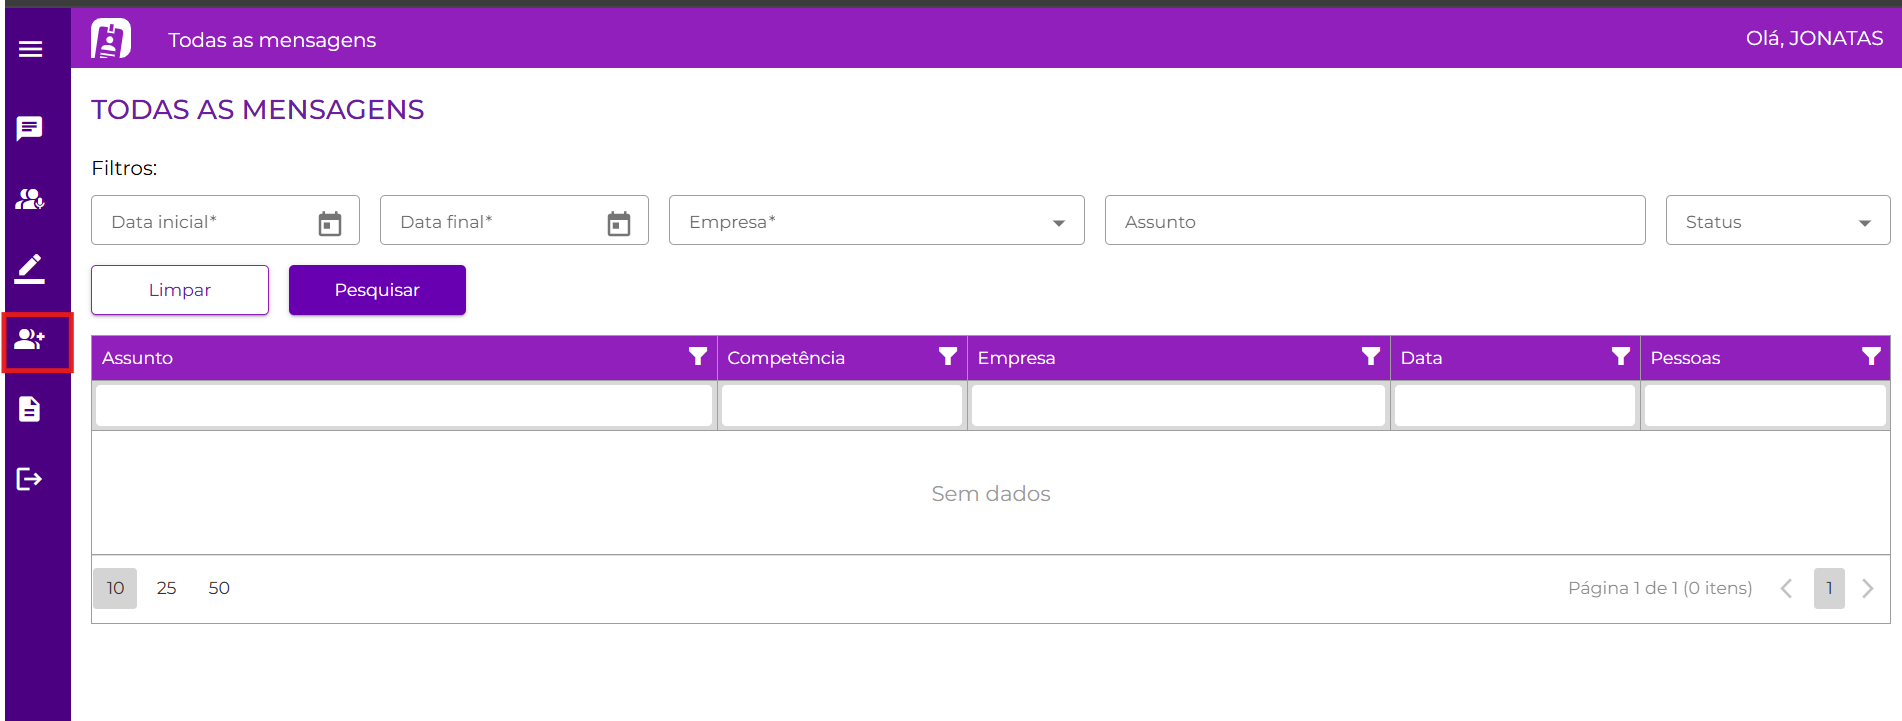
Task: Click the app logo badge icon
Action: point(111,39)
